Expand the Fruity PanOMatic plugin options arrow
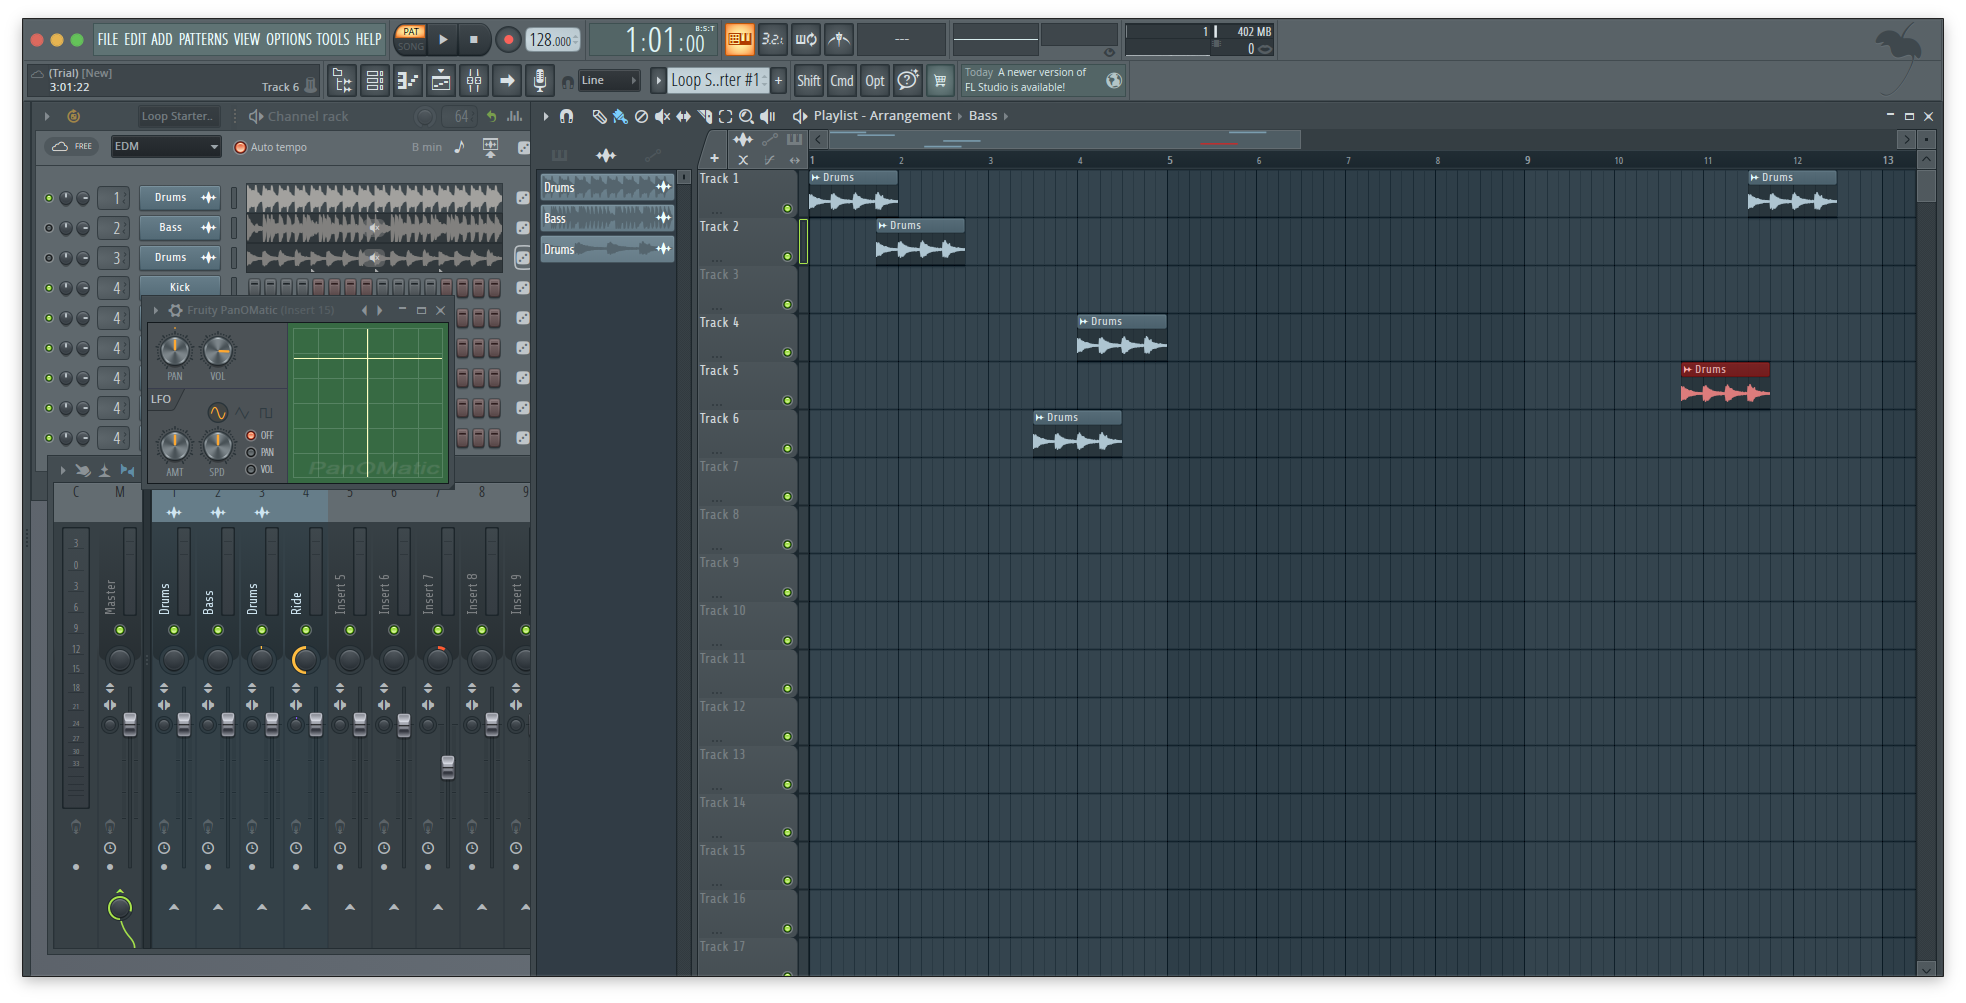Screen dimensions: 1966x1003 [156, 311]
